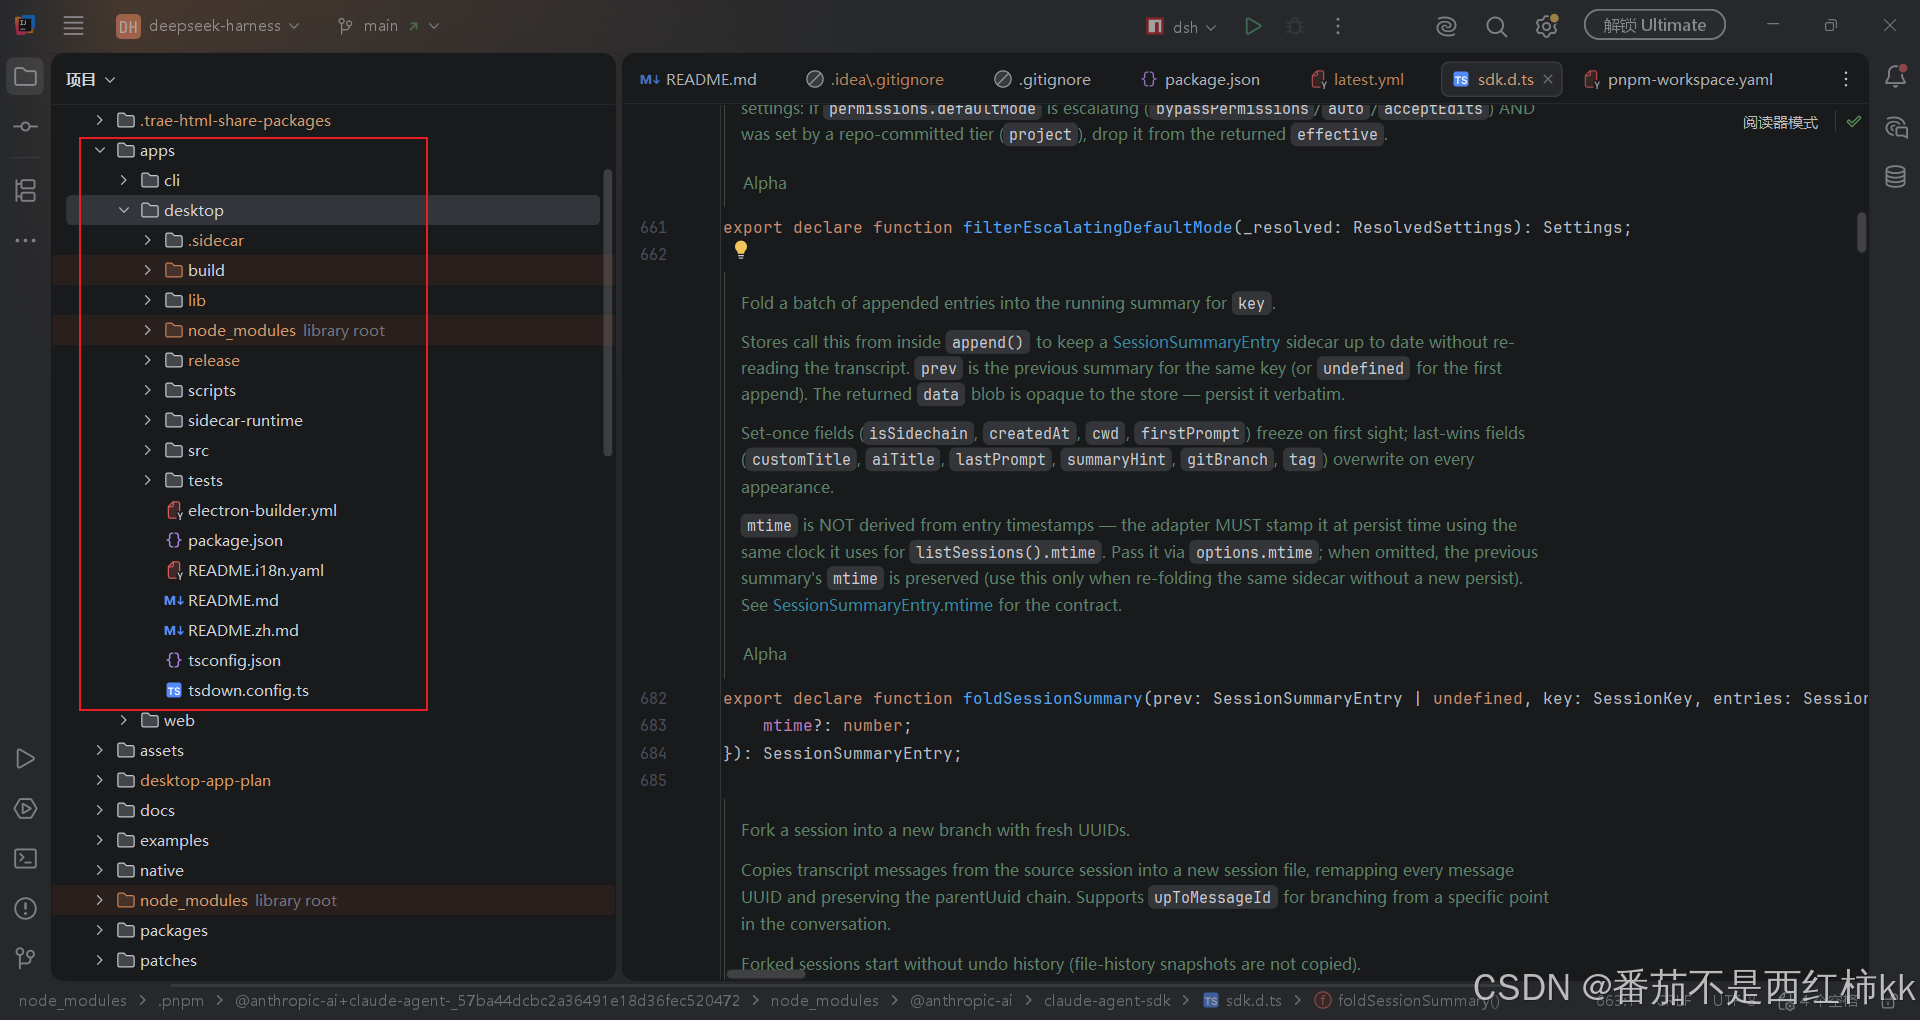Open the AI assistant swirl icon
The height and width of the screenshot is (1020, 1920).
[1446, 26]
